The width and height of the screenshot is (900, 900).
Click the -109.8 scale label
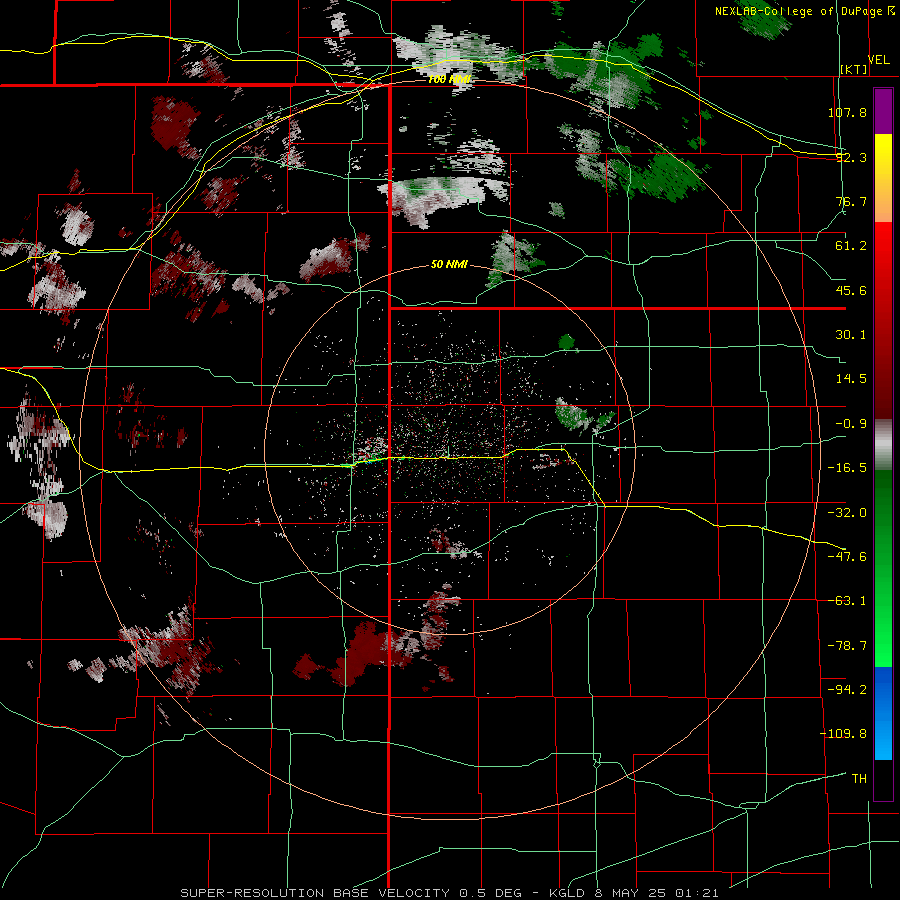pyautogui.click(x=844, y=734)
